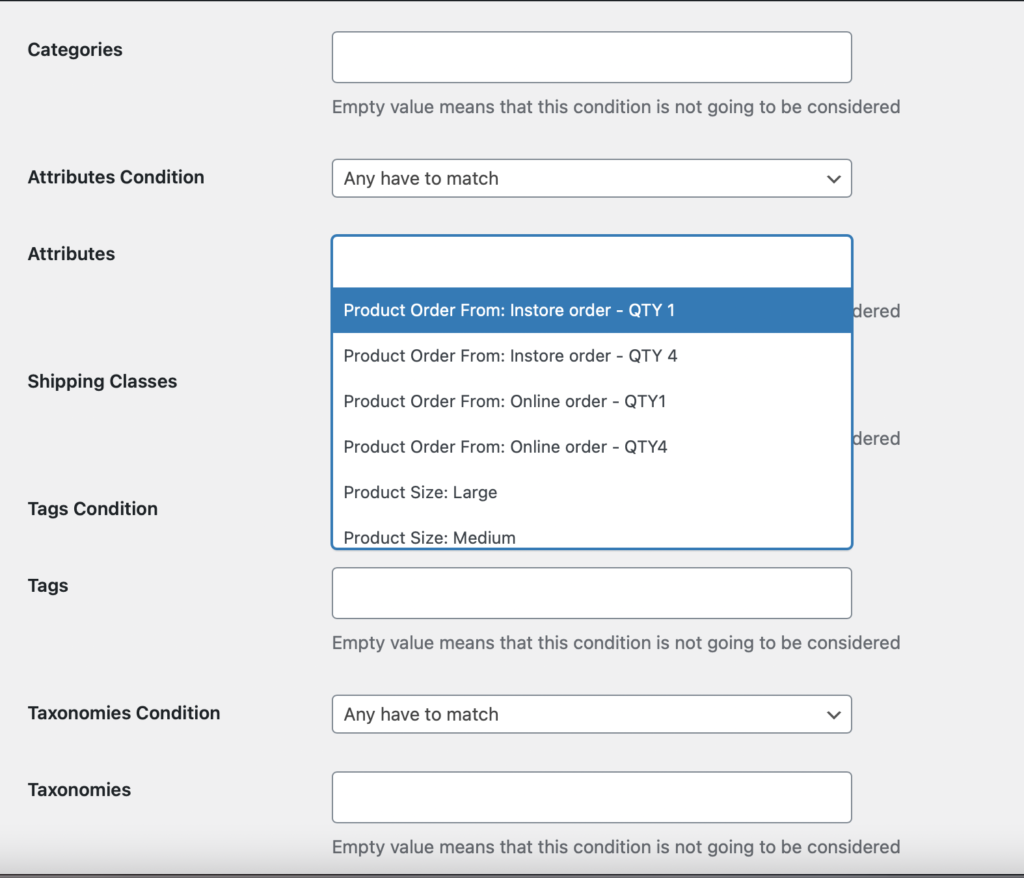1024x878 pixels.
Task: Click the Tags field label
Action: 48,586
